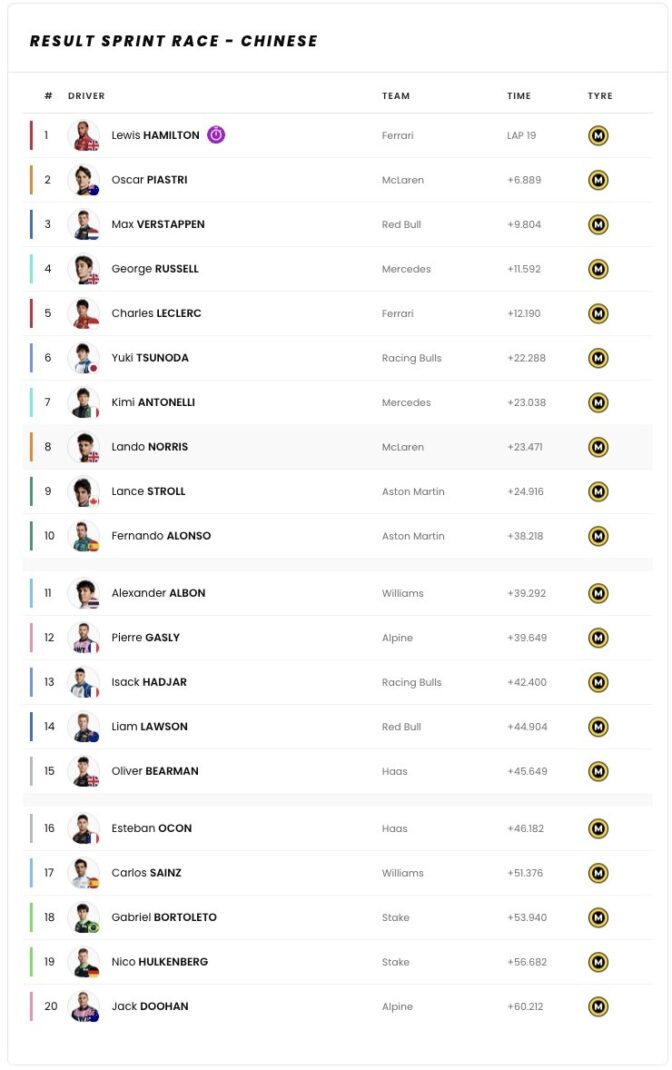Click the DRIVER column header
672x1070 pixels.
[87, 96]
